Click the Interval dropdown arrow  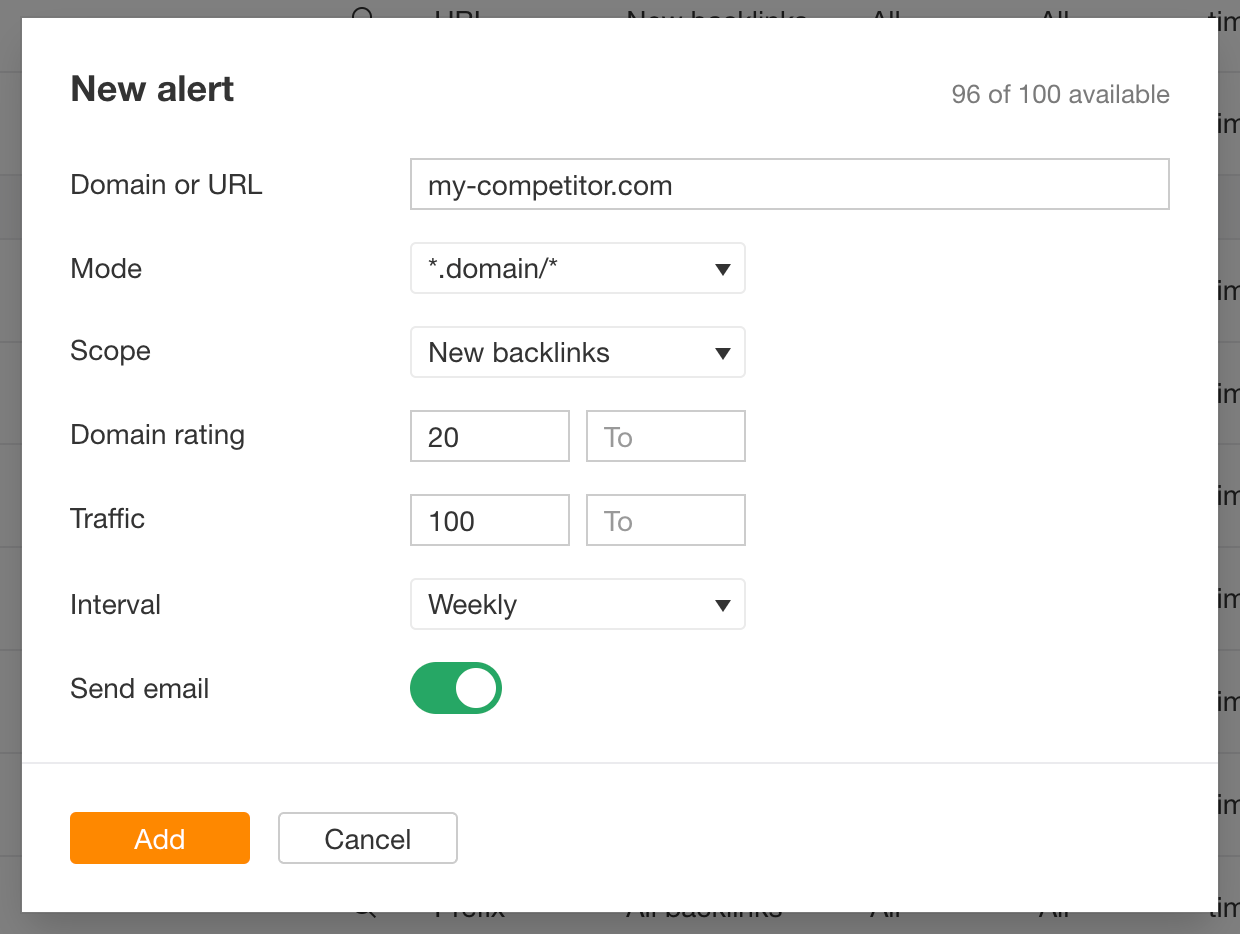723,604
